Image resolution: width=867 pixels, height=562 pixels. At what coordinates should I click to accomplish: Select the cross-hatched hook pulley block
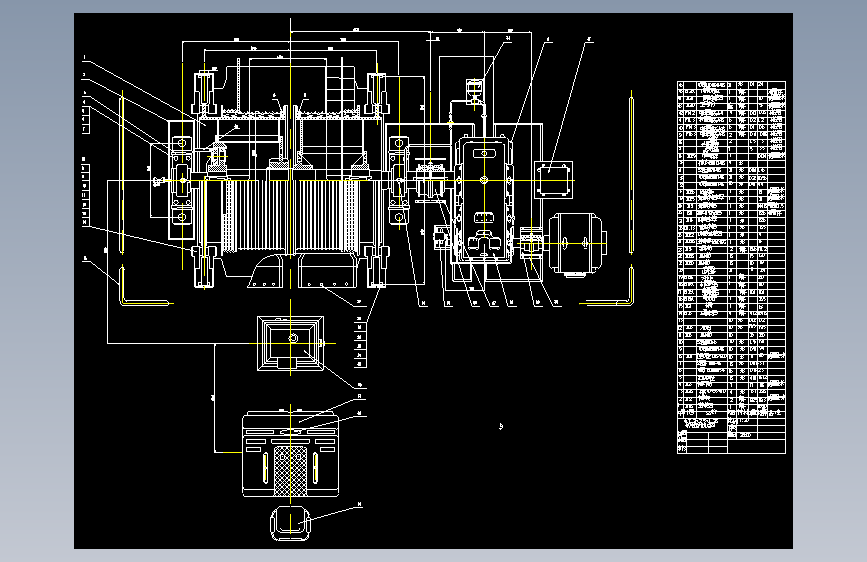click(291, 454)
